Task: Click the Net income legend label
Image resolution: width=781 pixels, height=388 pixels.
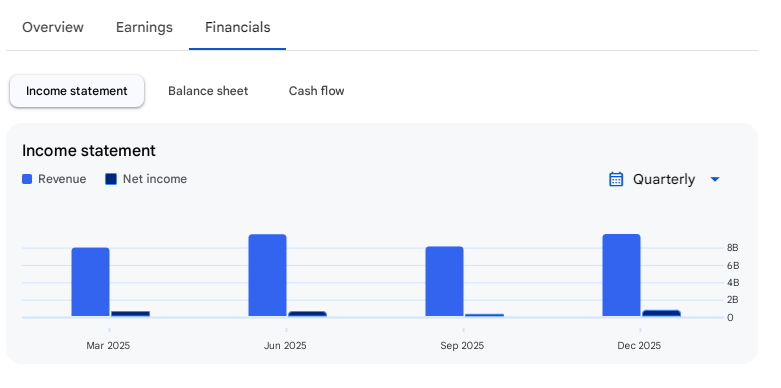Action: pyautogui.click(x=155, y=179)
